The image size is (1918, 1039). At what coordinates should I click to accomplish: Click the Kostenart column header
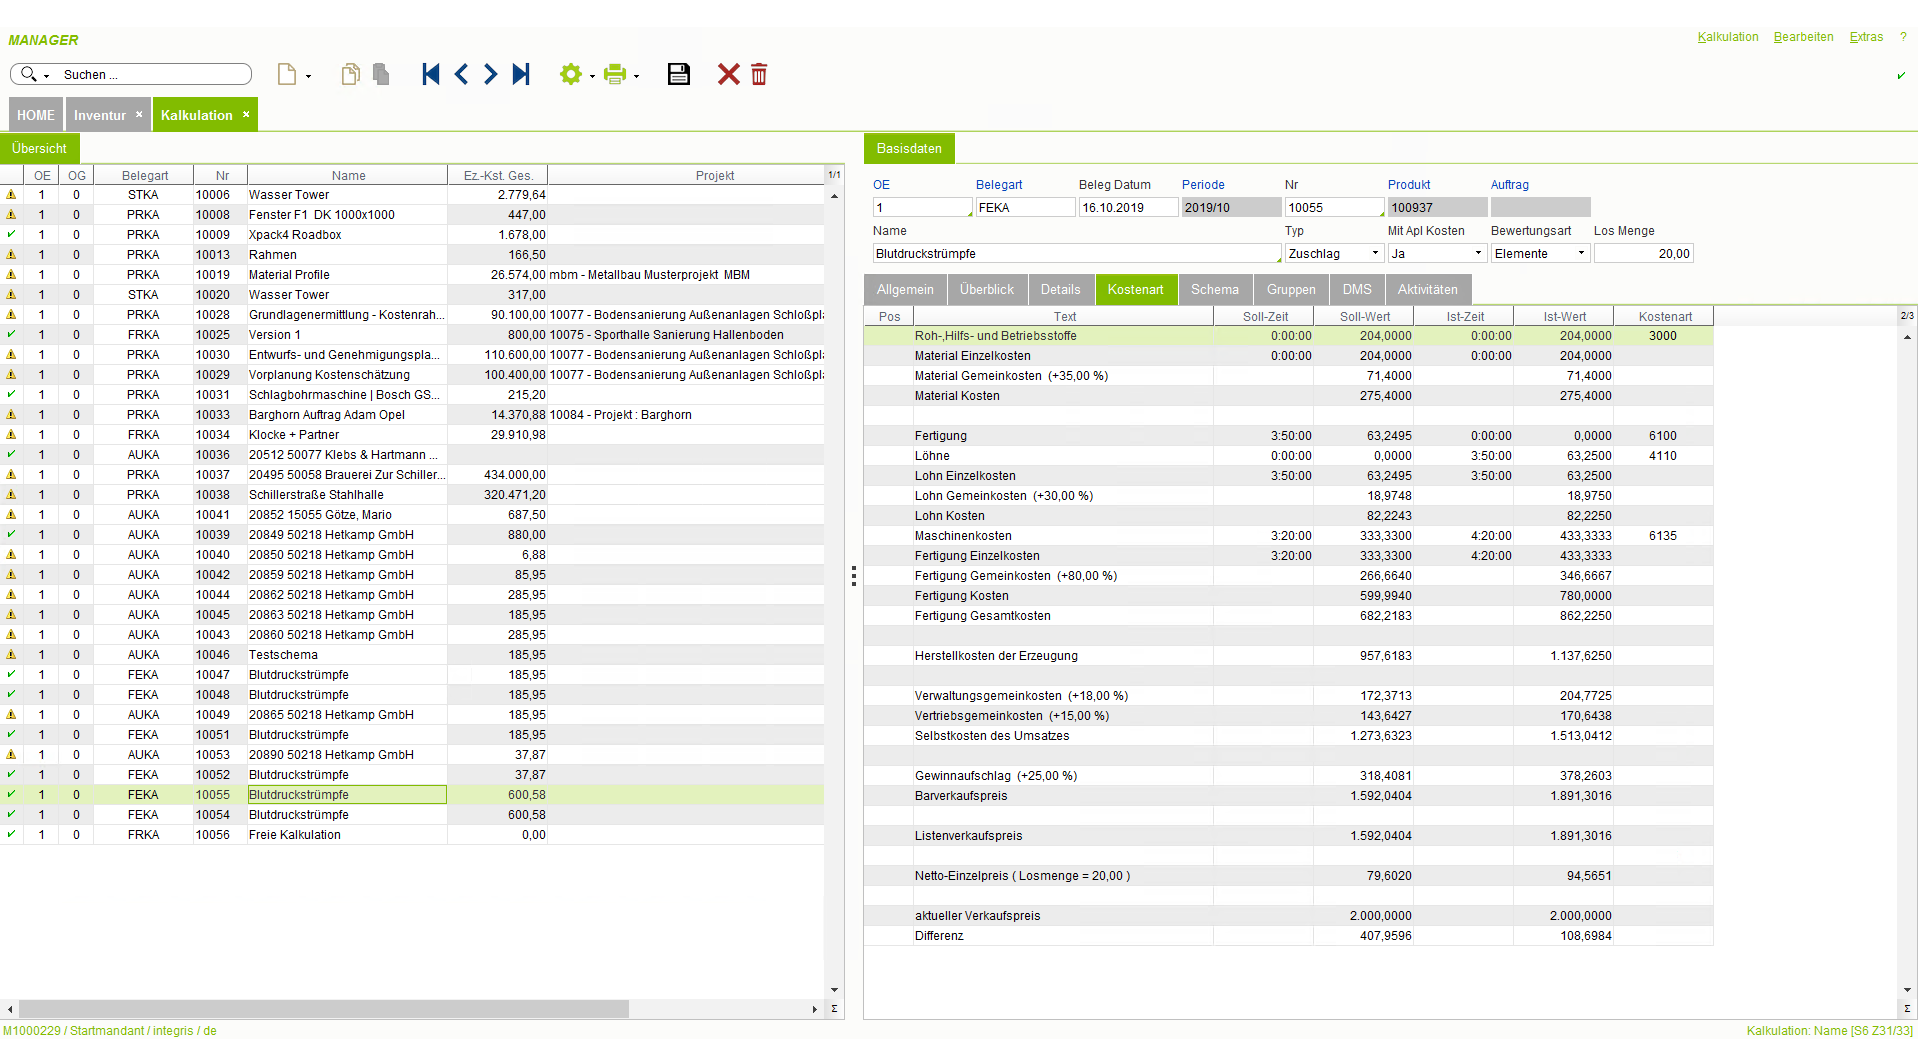pos(1664,316)
